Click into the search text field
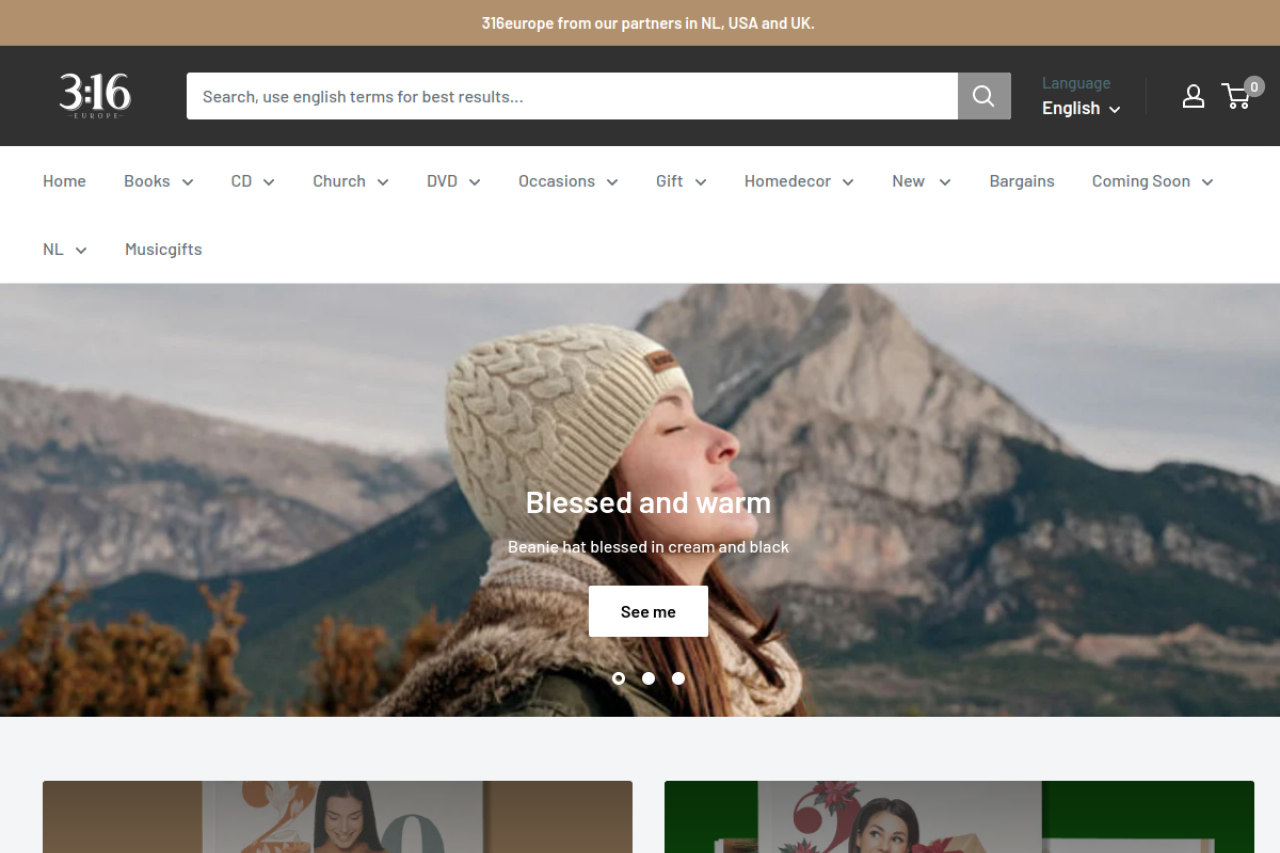Screen dimensions: 1280x853 571,96
